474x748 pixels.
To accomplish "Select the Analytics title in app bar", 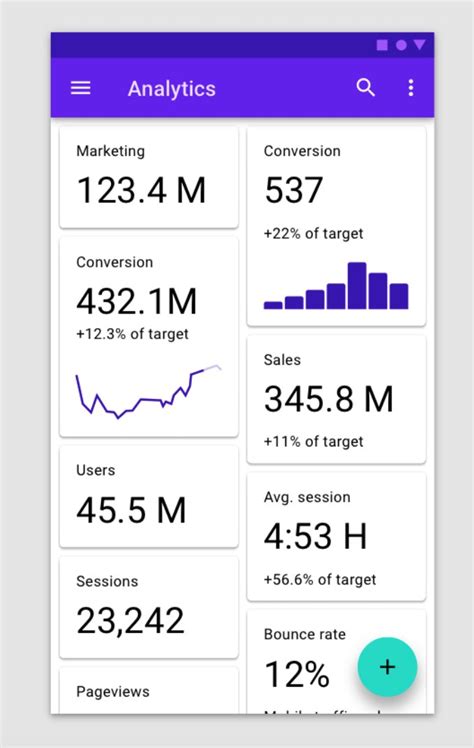I will [x=172, y=89].
